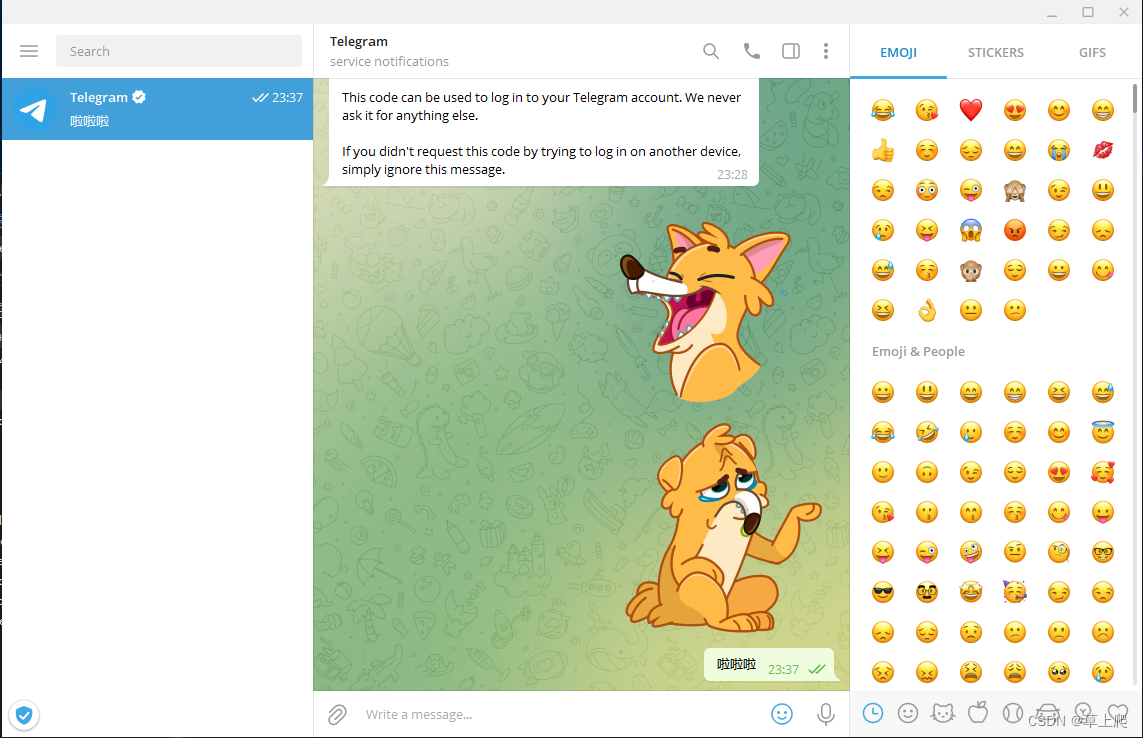Click the emoji panel scrollbar
1143x738 pixels.
pos(1135,98)
